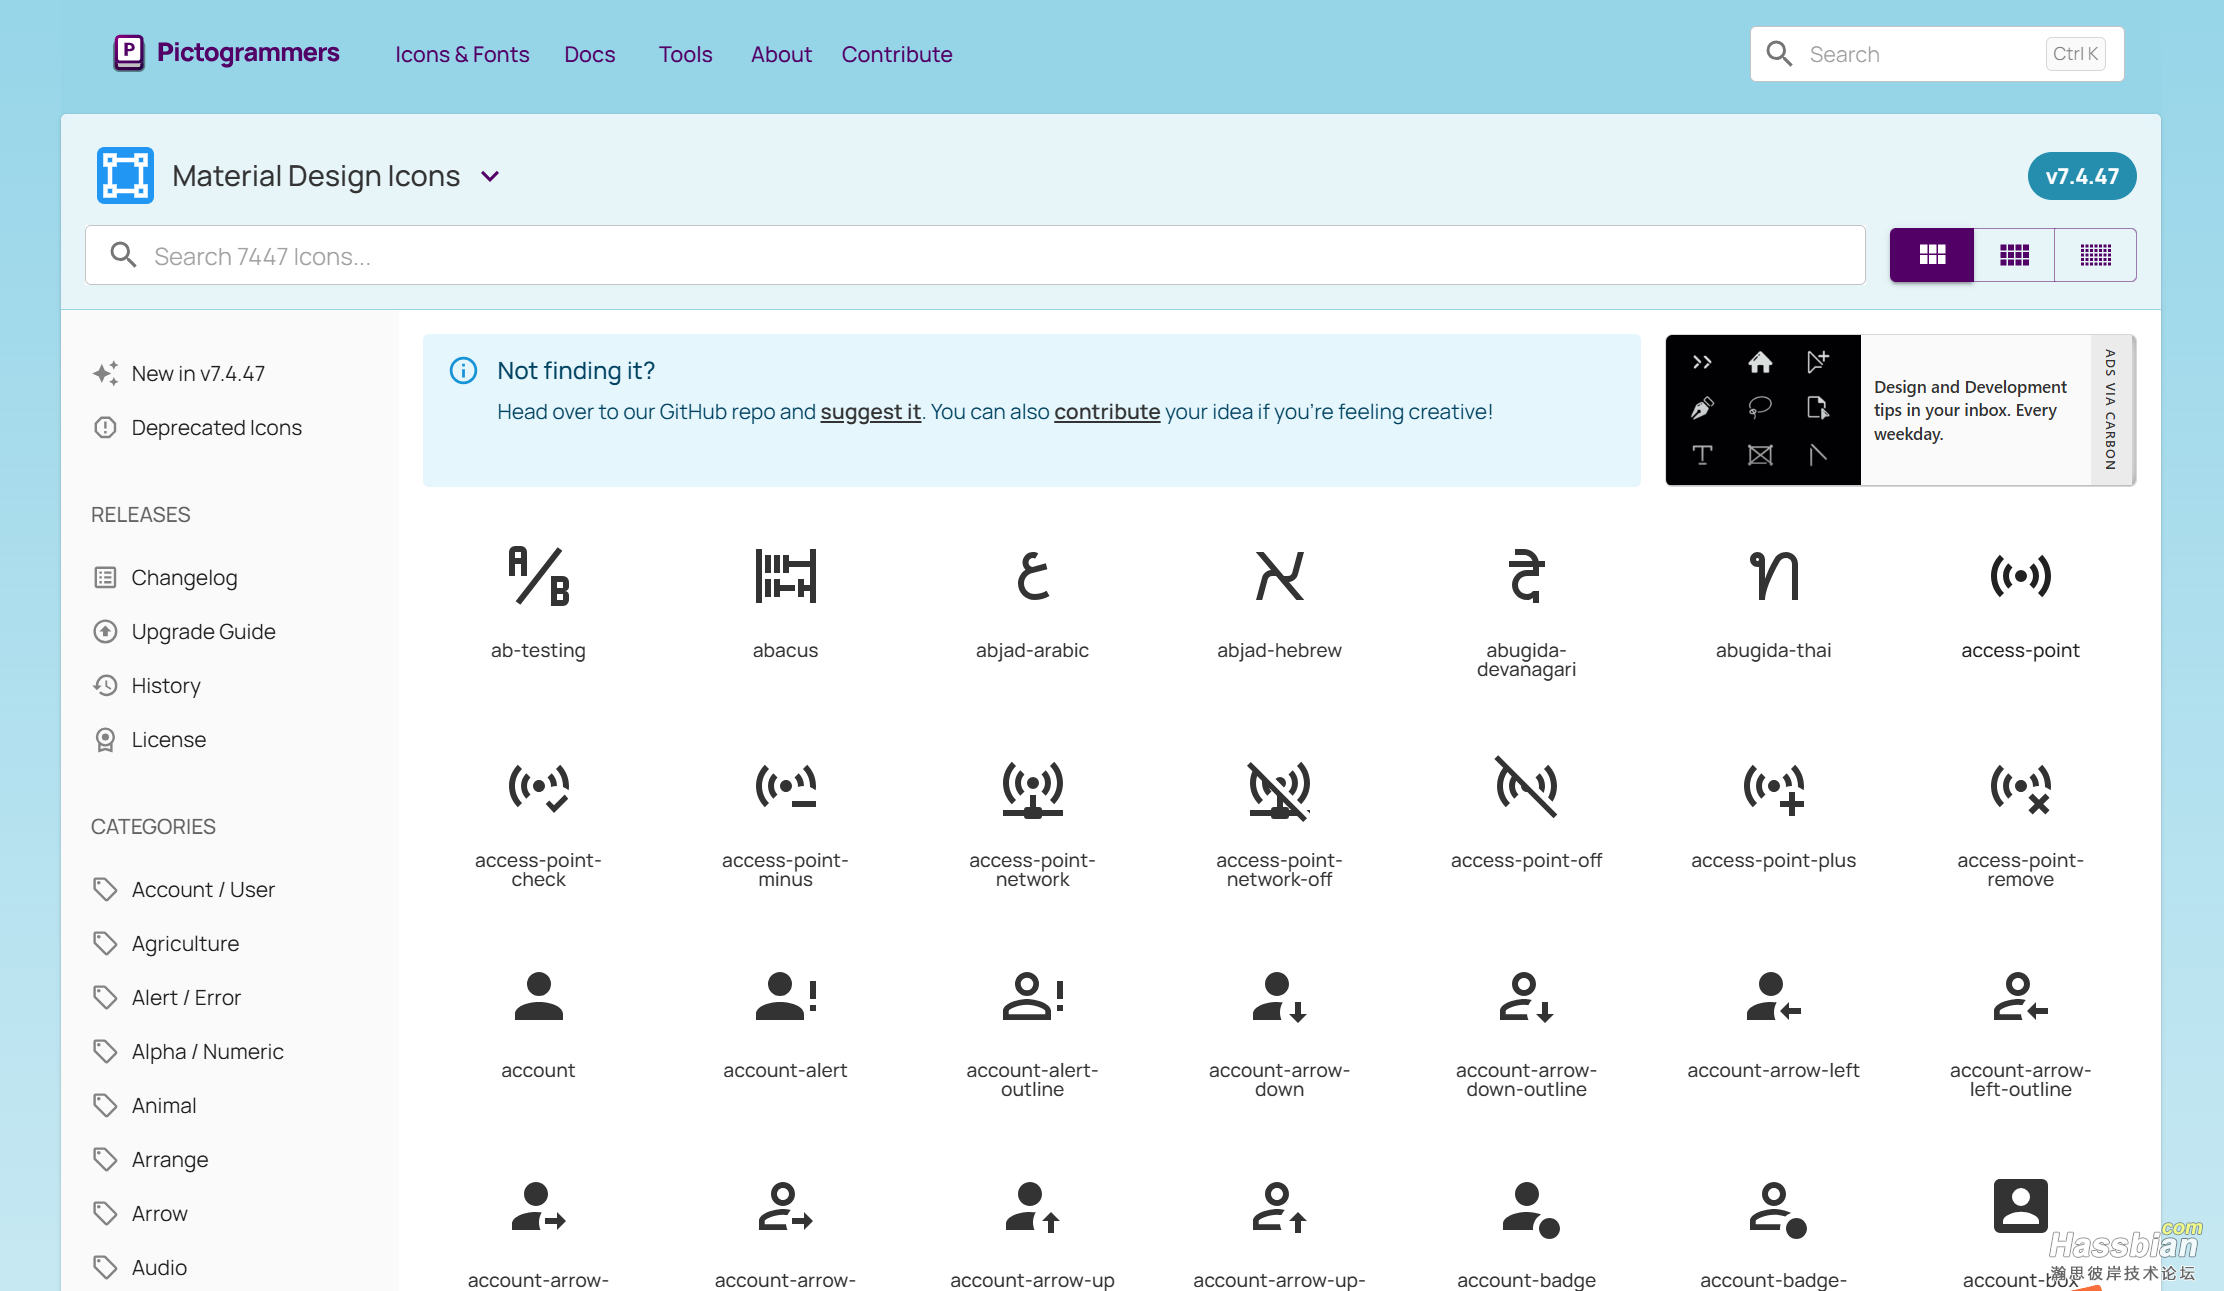Click the account-arrow-up icon
The width and height of the screenshot is (2224, 1291).
point(1032,1207)
